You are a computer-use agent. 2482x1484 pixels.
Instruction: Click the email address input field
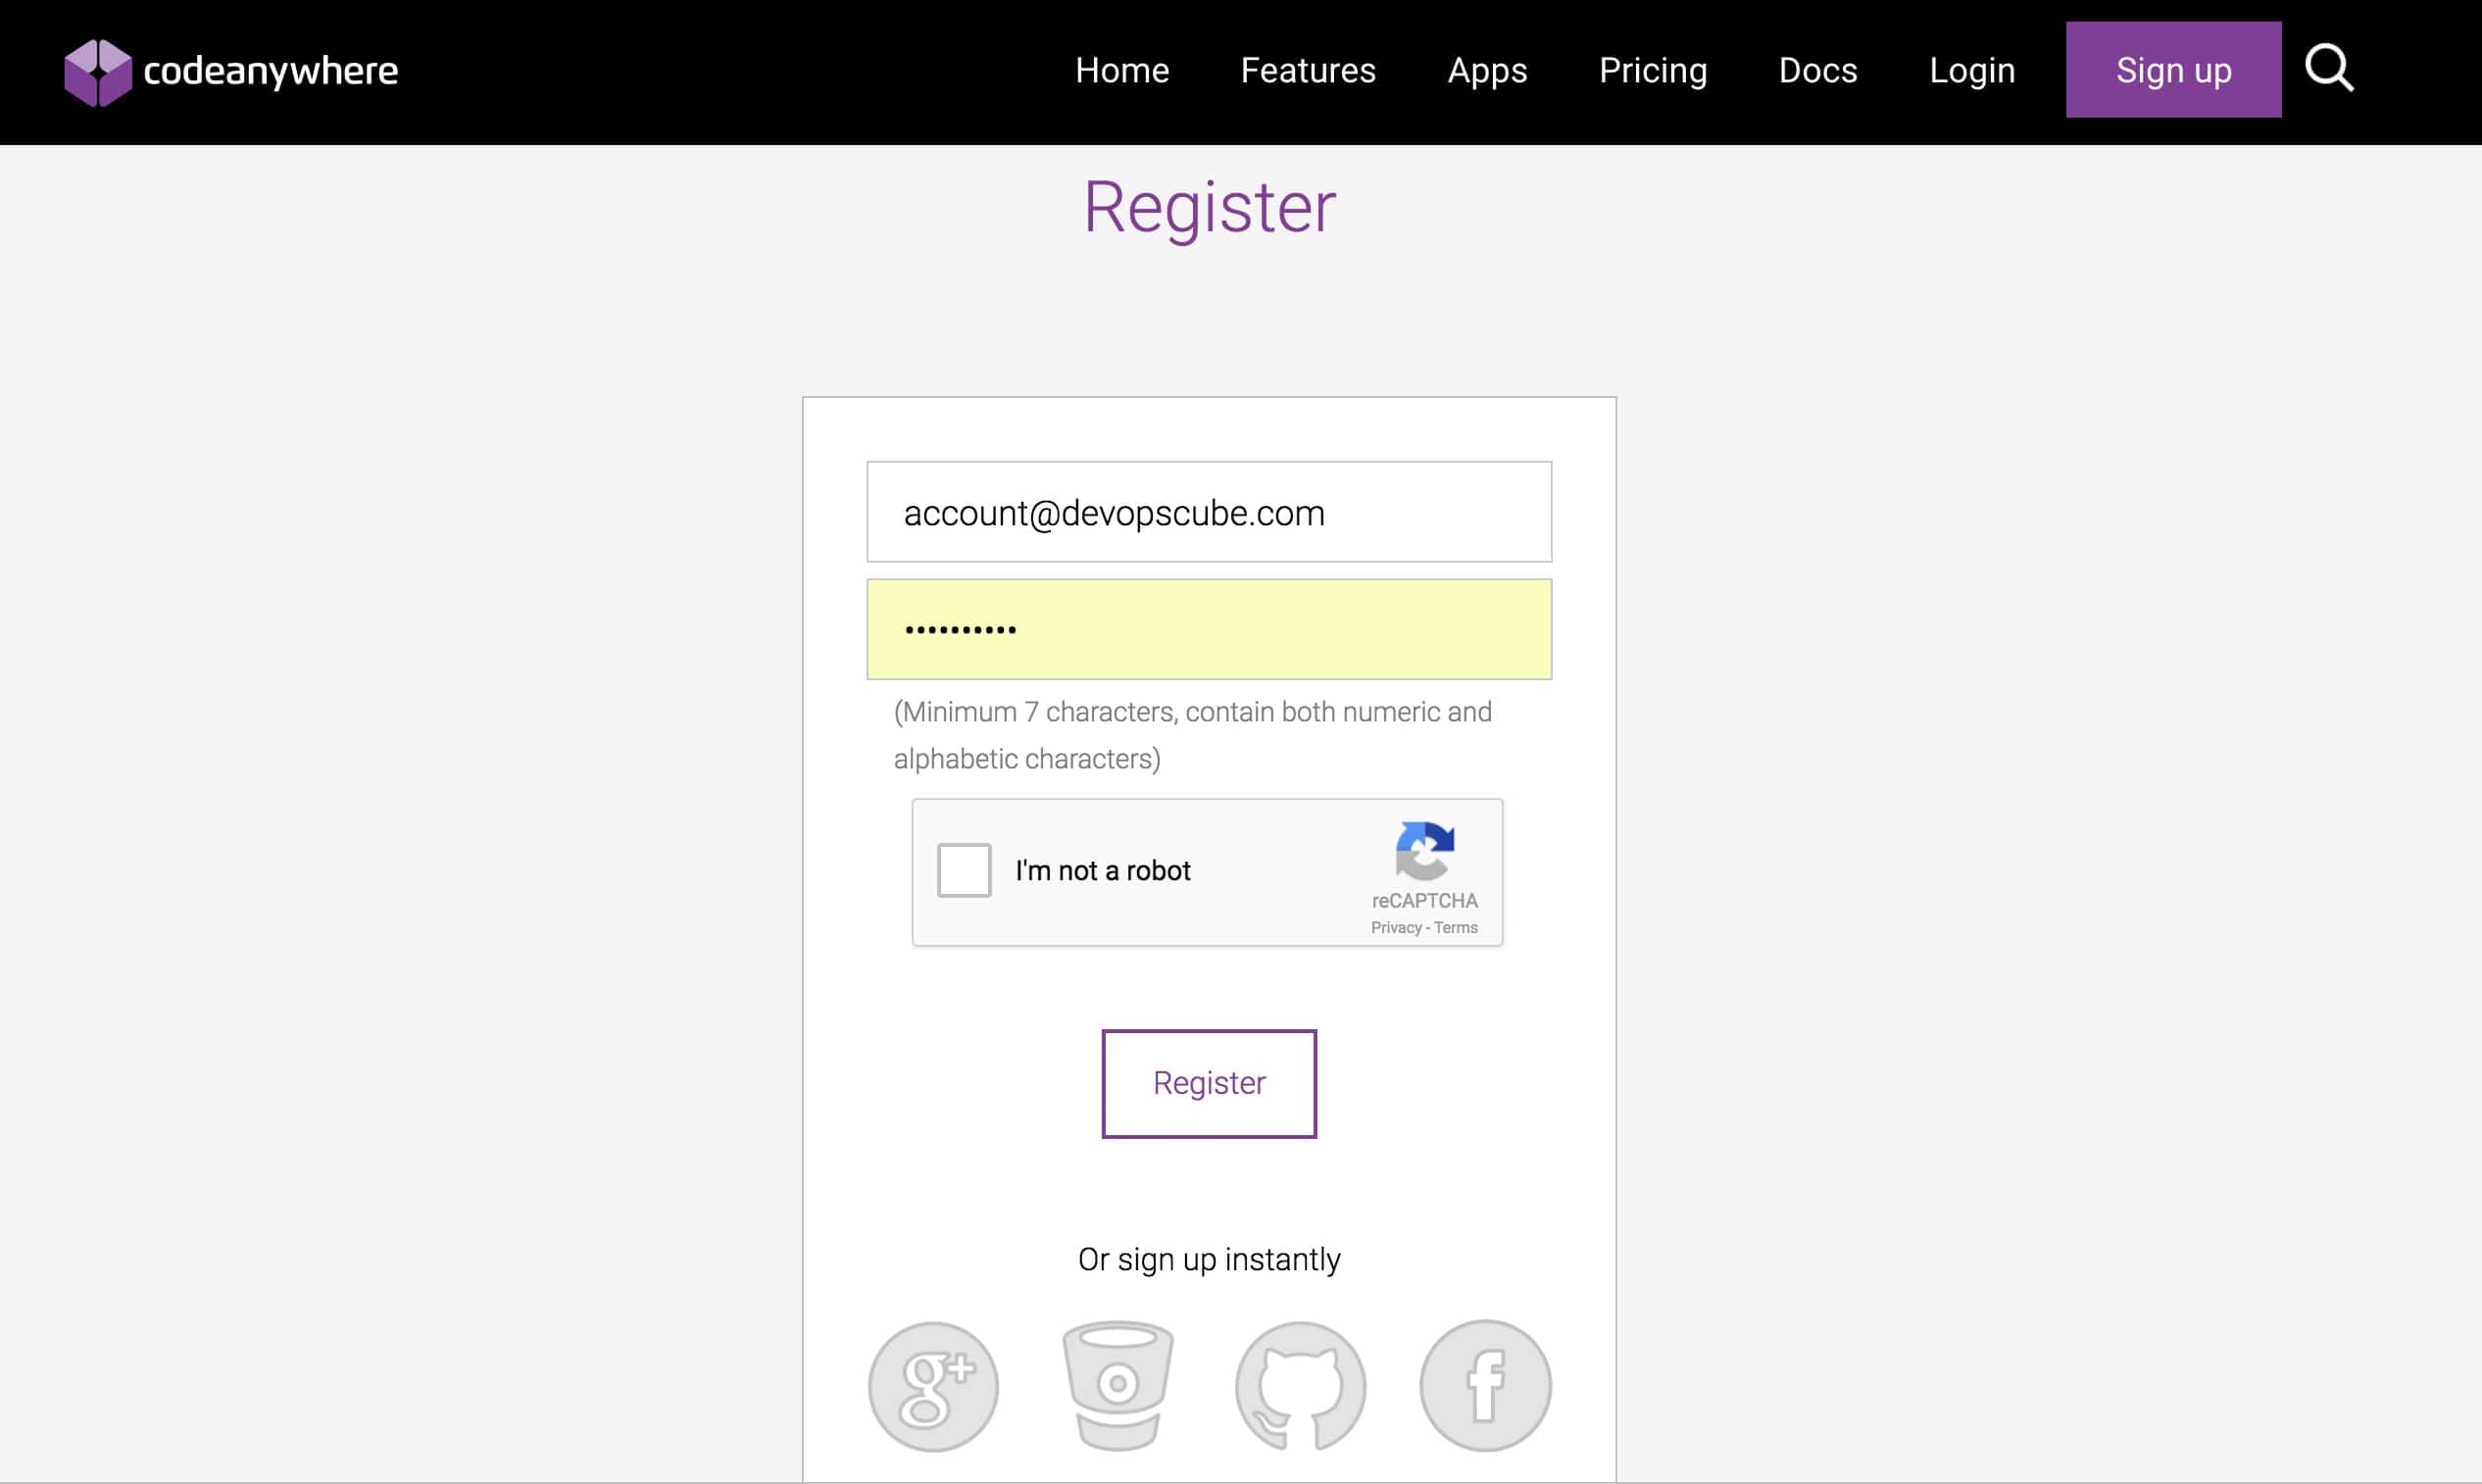click(1209, 512)
